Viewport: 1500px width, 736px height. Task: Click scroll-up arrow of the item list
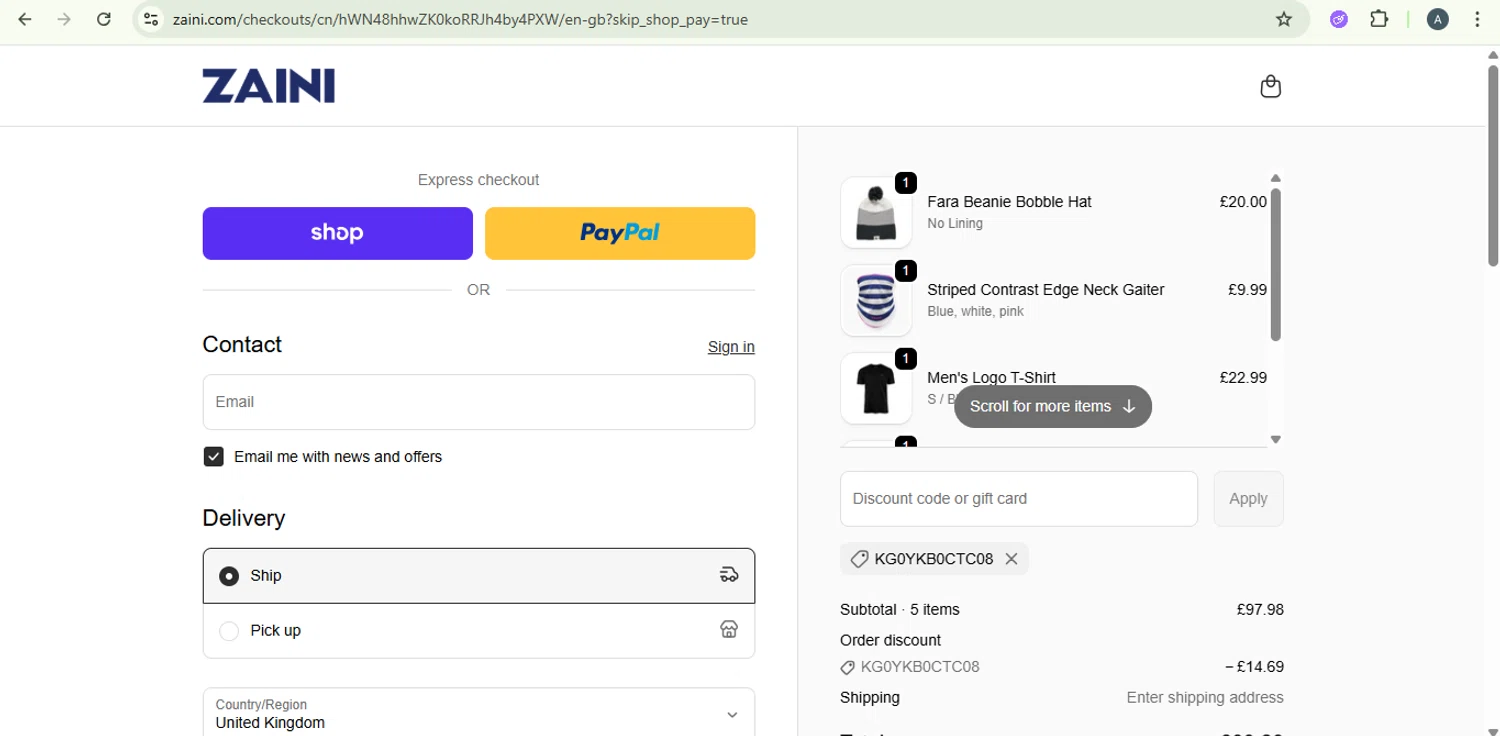(1276, 179)
